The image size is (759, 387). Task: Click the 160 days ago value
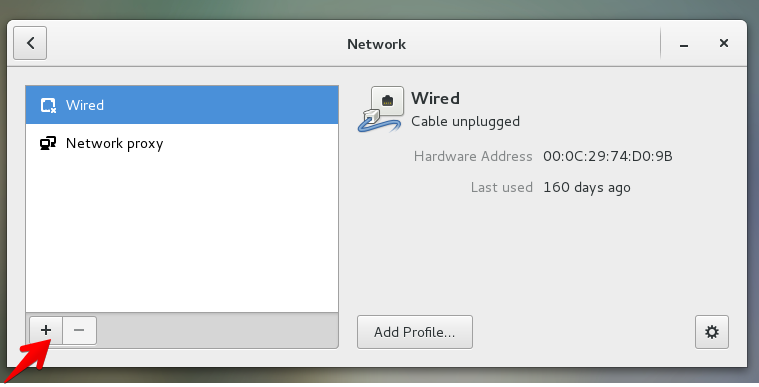click(x=587, y=187)
